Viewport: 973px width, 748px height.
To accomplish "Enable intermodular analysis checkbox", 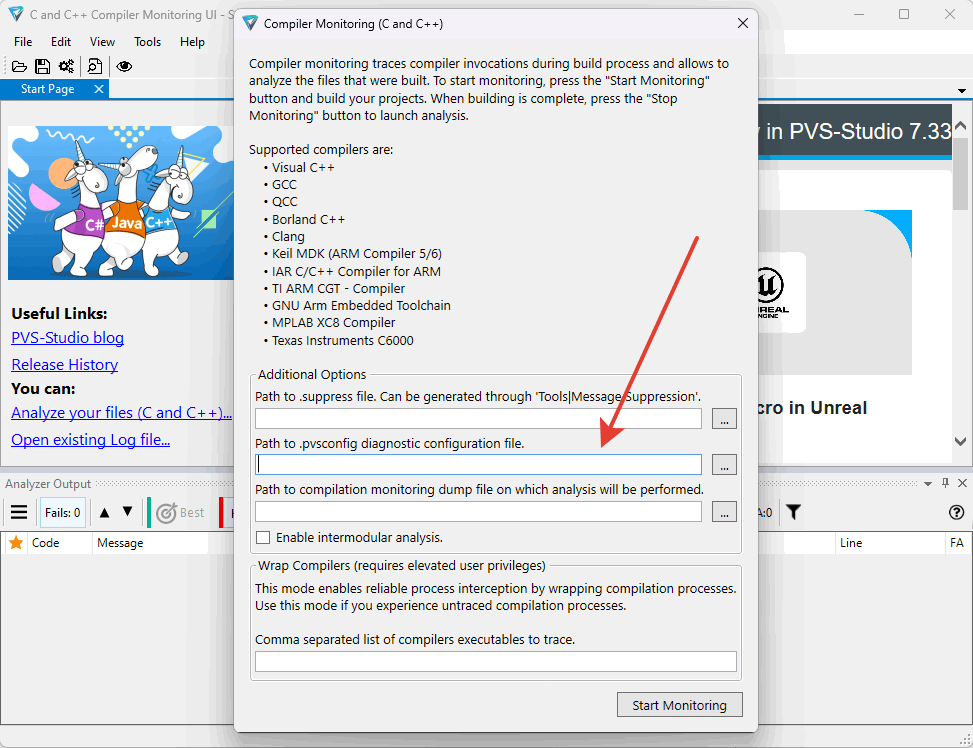I will pyautogui.click(x=263, y=538).
